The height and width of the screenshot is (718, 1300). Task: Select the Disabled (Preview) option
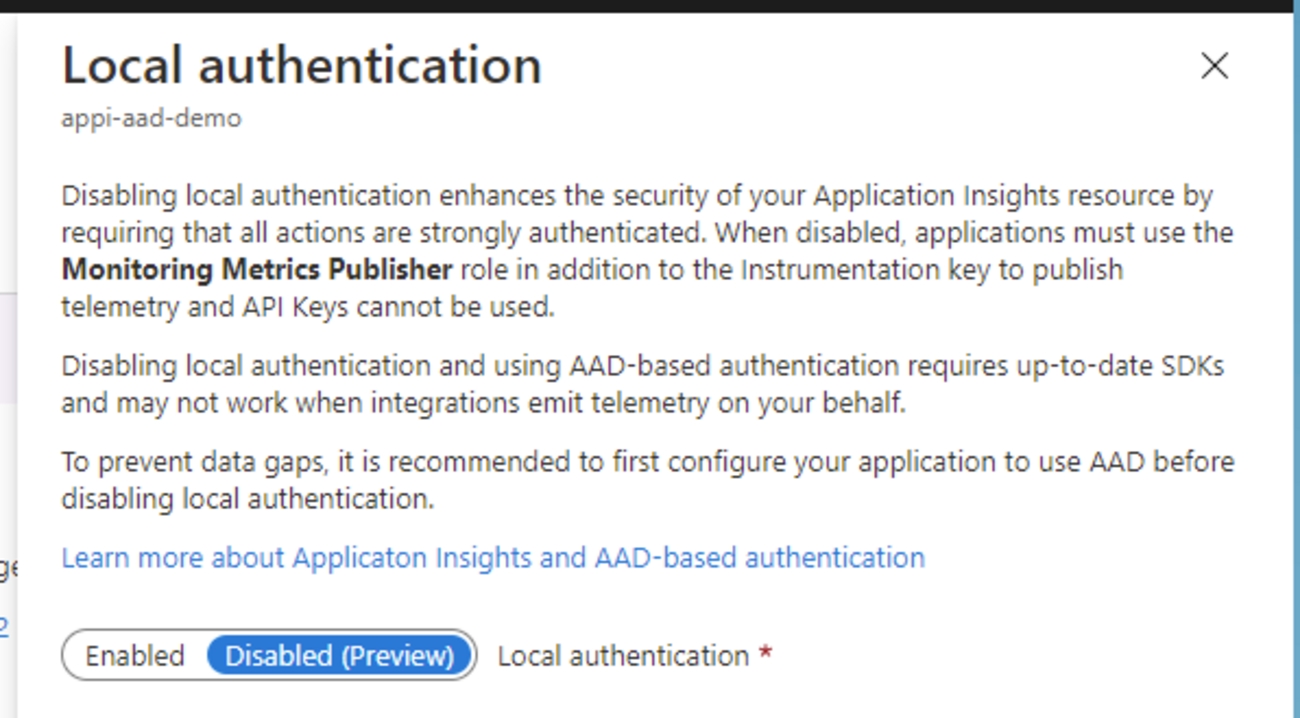(339, 656)
